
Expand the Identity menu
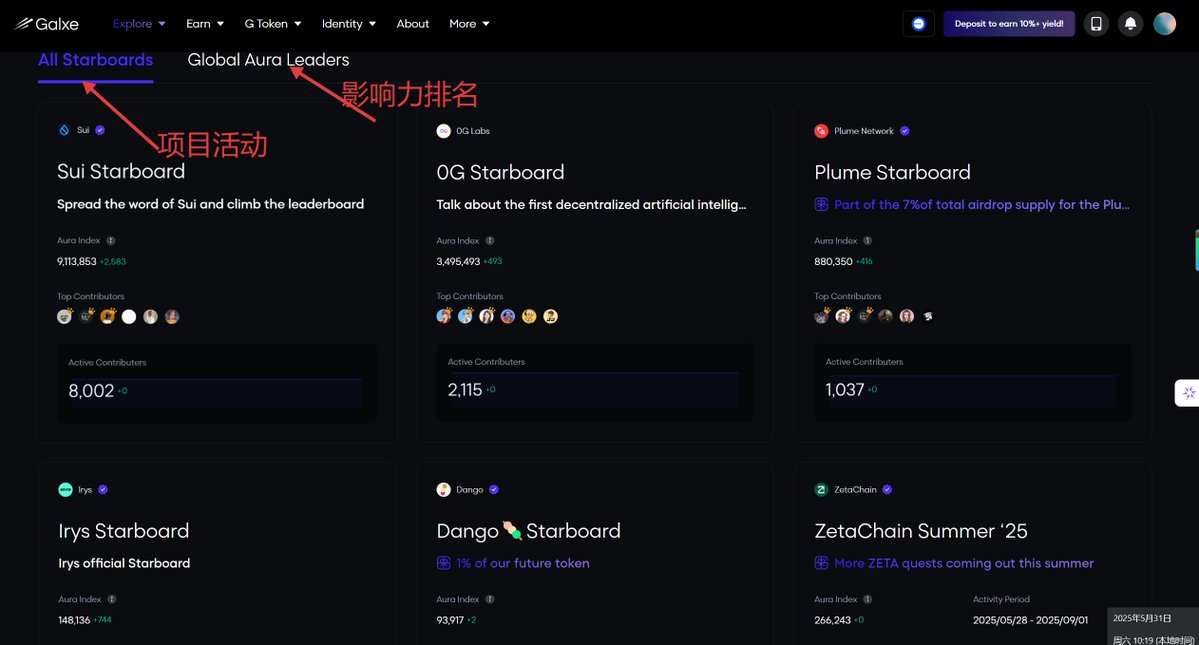(349, 24)
